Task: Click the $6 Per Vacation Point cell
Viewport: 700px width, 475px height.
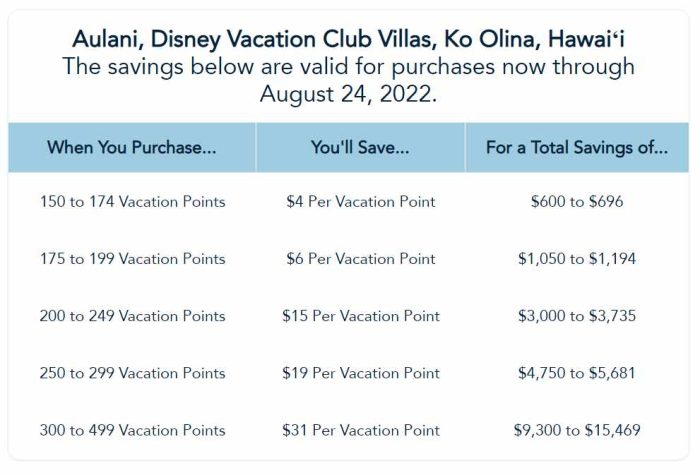Action: pyautogui.click(x=360, y=259)
